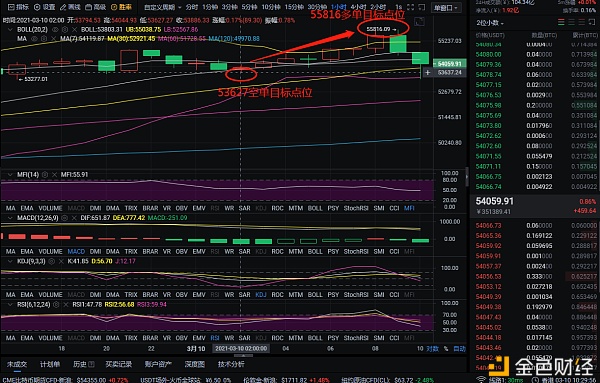Open MACD(12,26,9) settings gear

[65, 218]
